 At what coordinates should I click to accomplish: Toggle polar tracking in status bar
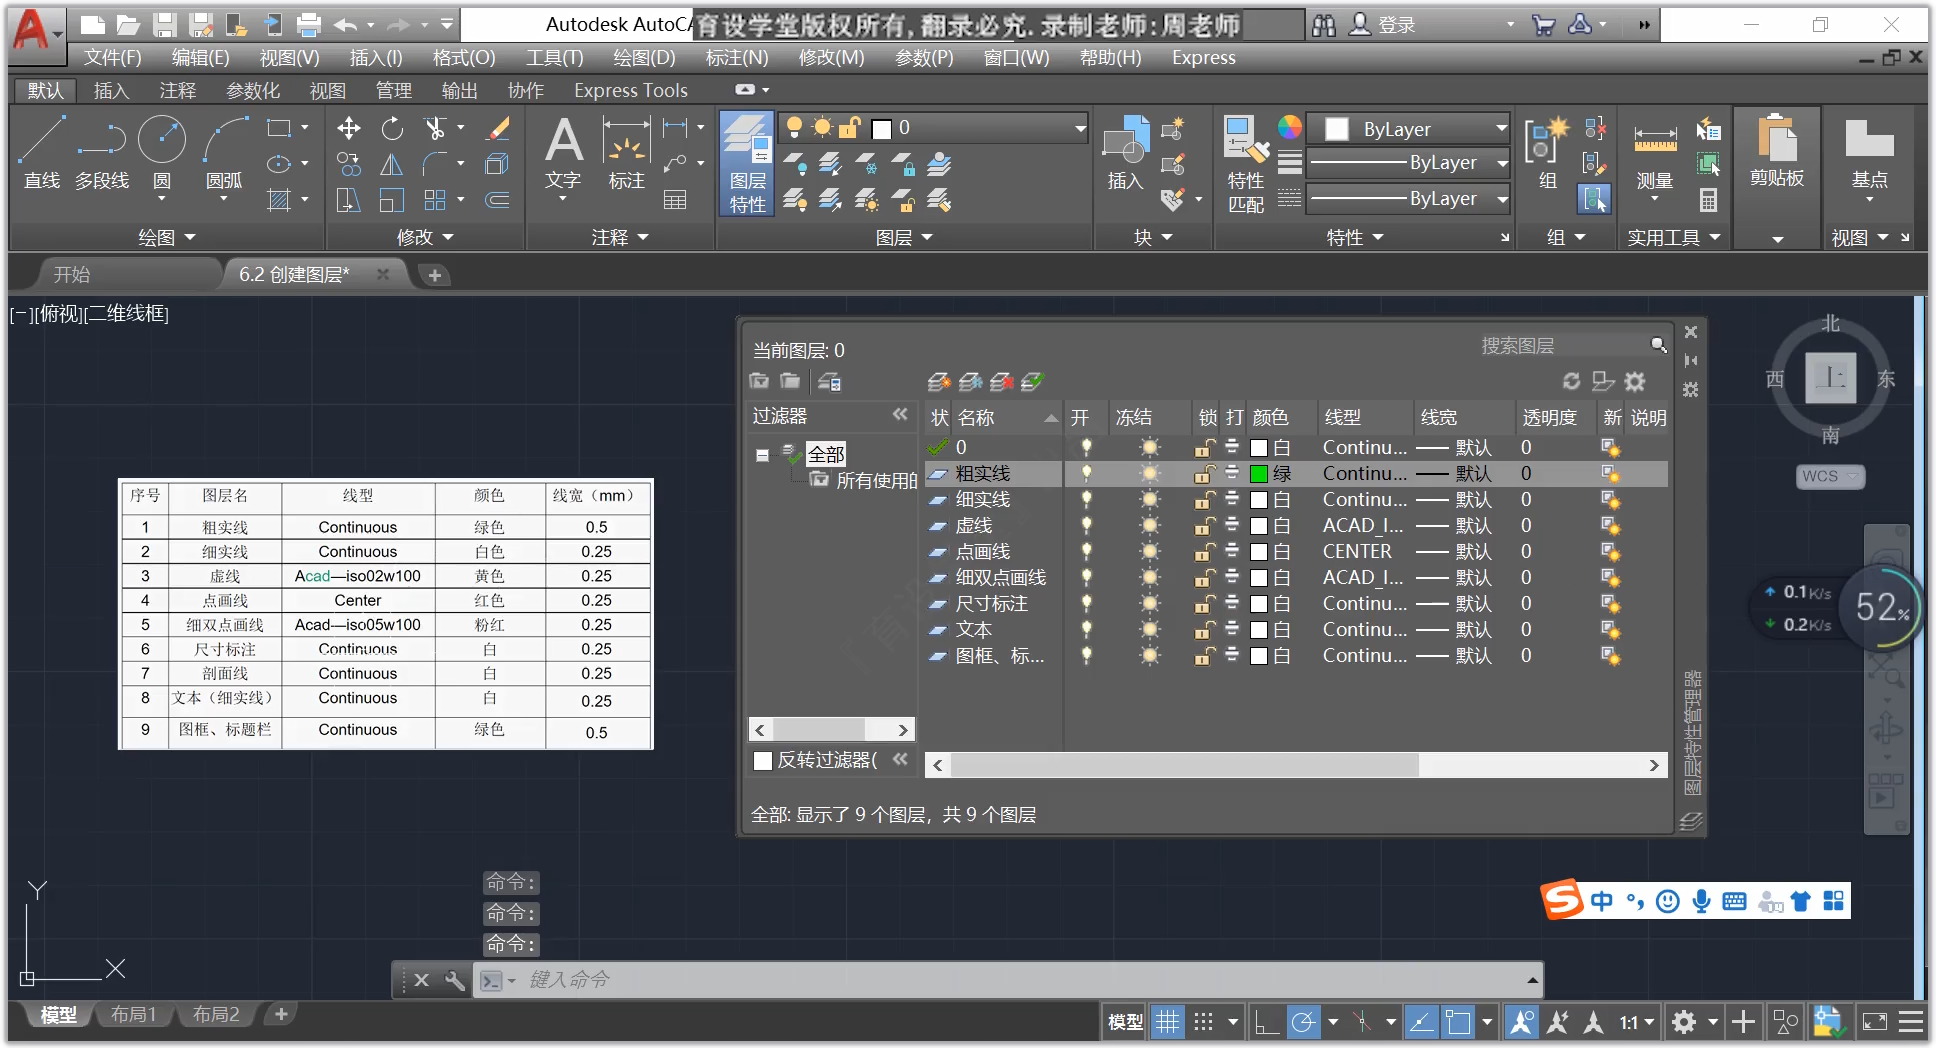pyautogui.click(x=1303, y=1022)
